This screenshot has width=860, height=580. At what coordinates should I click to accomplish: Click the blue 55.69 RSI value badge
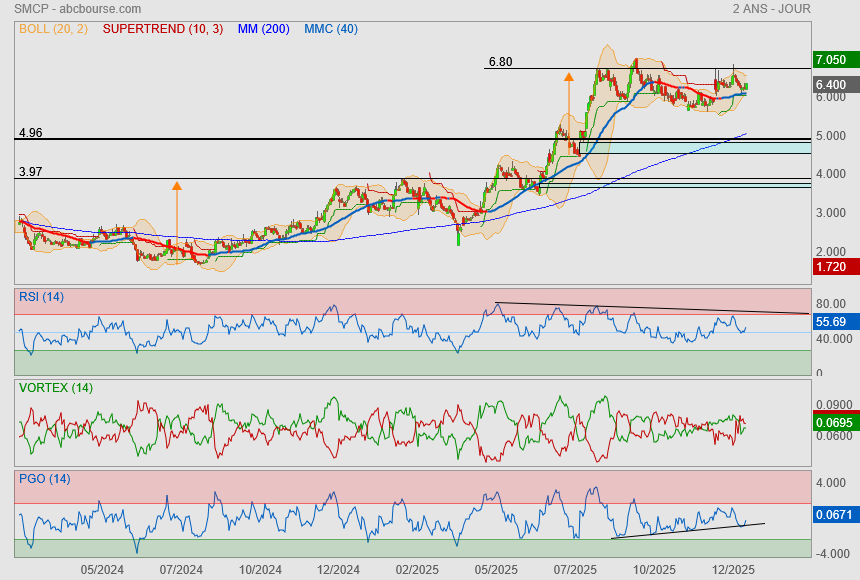click(x=830, y=322)
